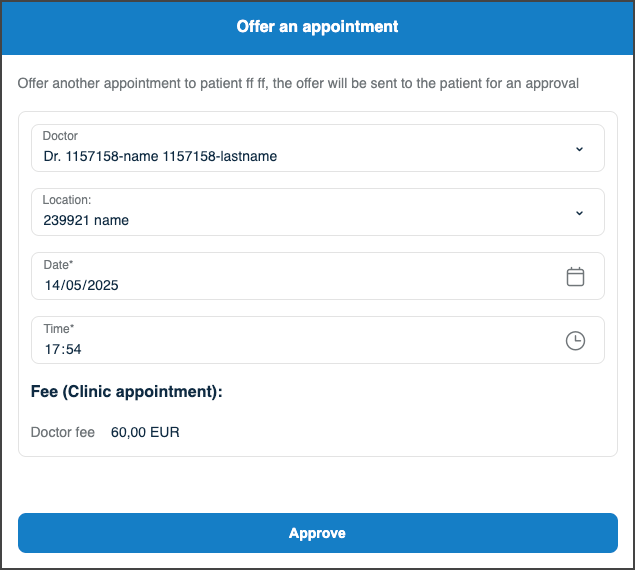Image resolution: width=635 pixels, height=570 pixels.
Task: Click the 'Offer an appointment' header title
Action: pos(317,27)
